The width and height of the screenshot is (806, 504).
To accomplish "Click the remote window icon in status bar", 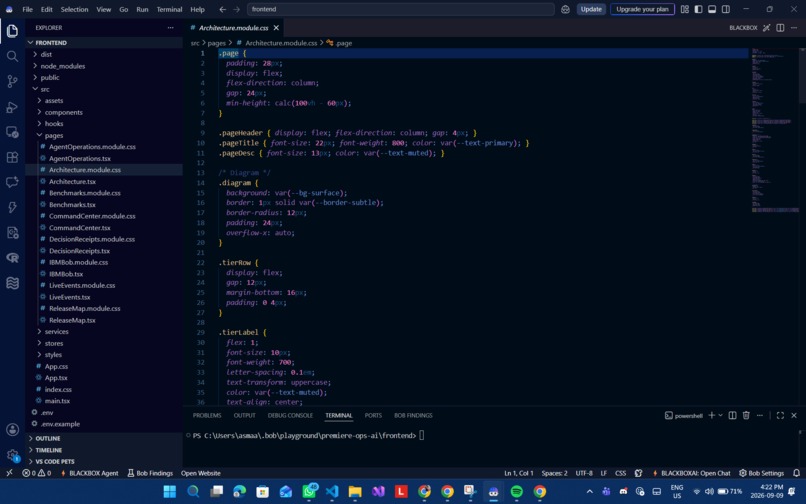I will click(x=9, y=473).
